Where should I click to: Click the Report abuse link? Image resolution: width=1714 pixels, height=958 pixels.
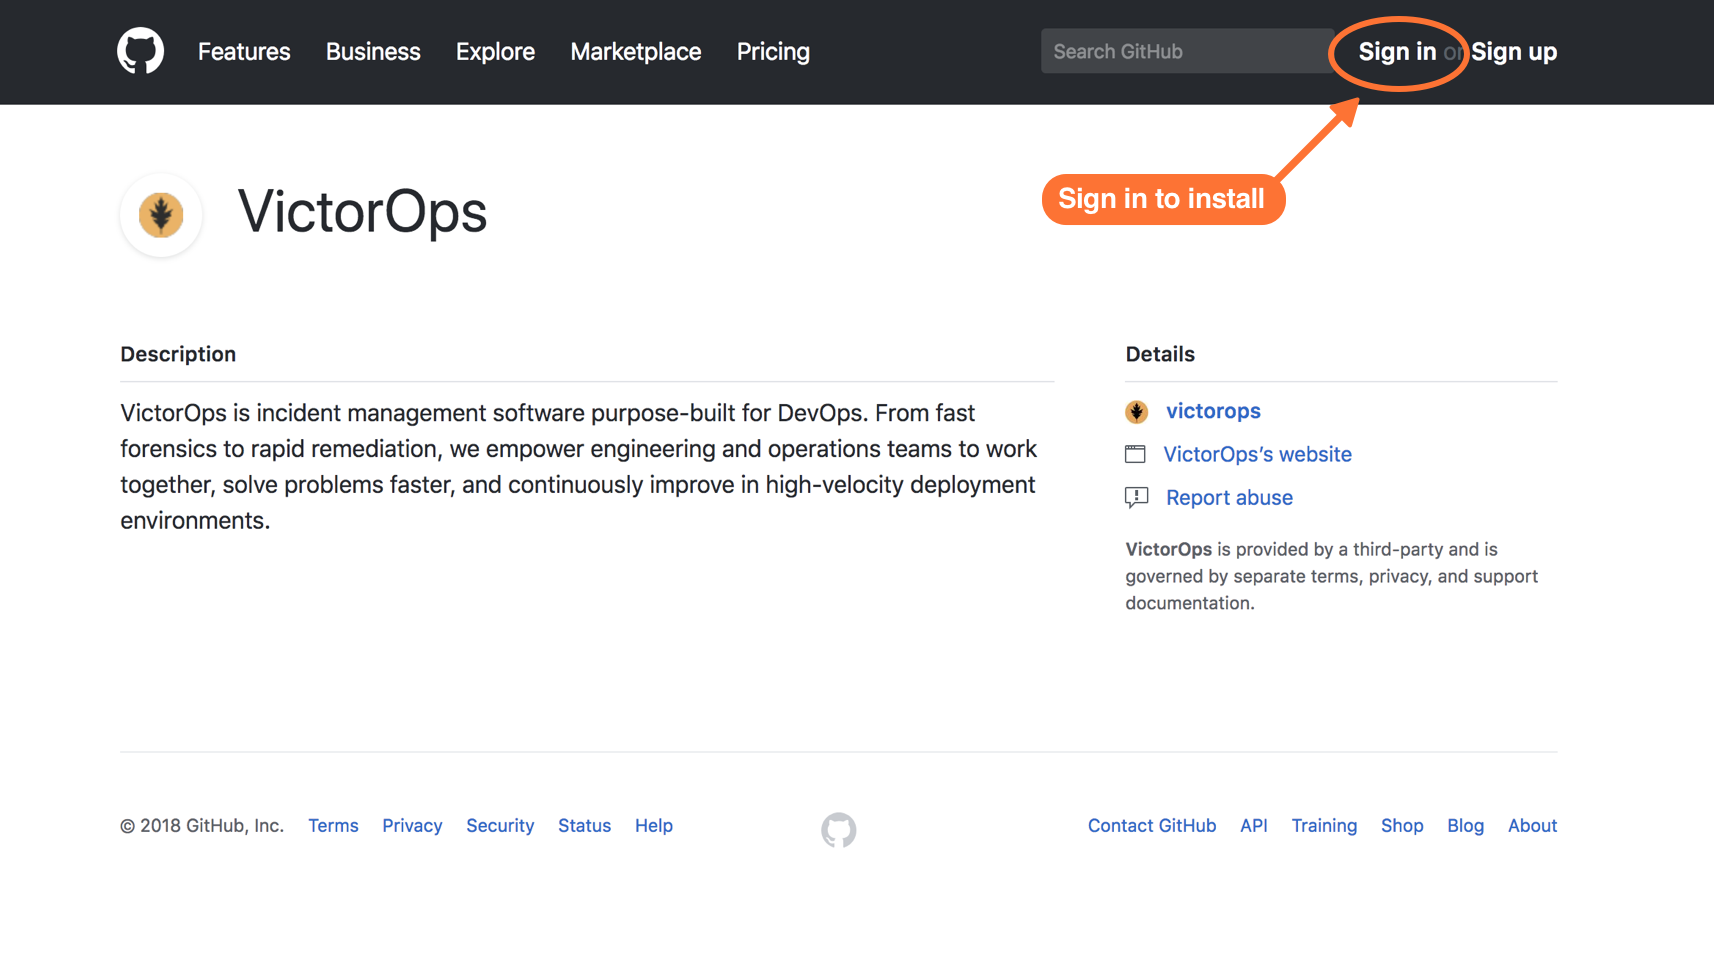point(1228,497)
